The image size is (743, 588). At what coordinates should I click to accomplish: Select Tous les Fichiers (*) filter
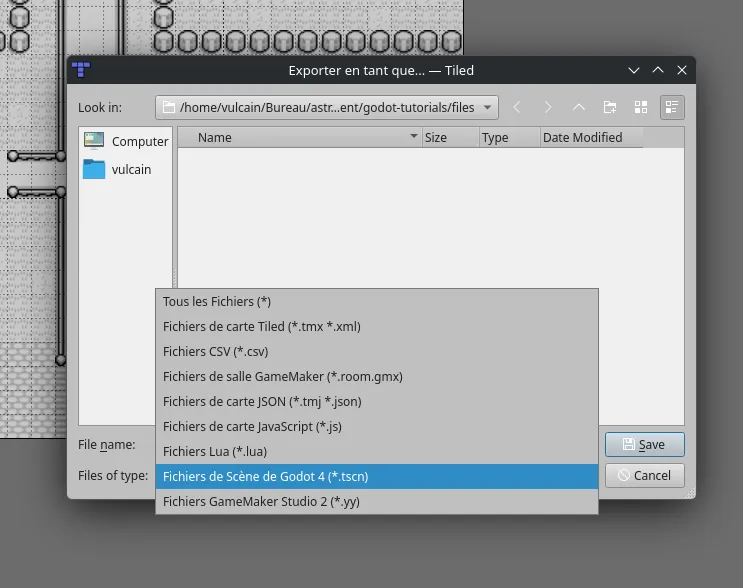pos(377,301)
